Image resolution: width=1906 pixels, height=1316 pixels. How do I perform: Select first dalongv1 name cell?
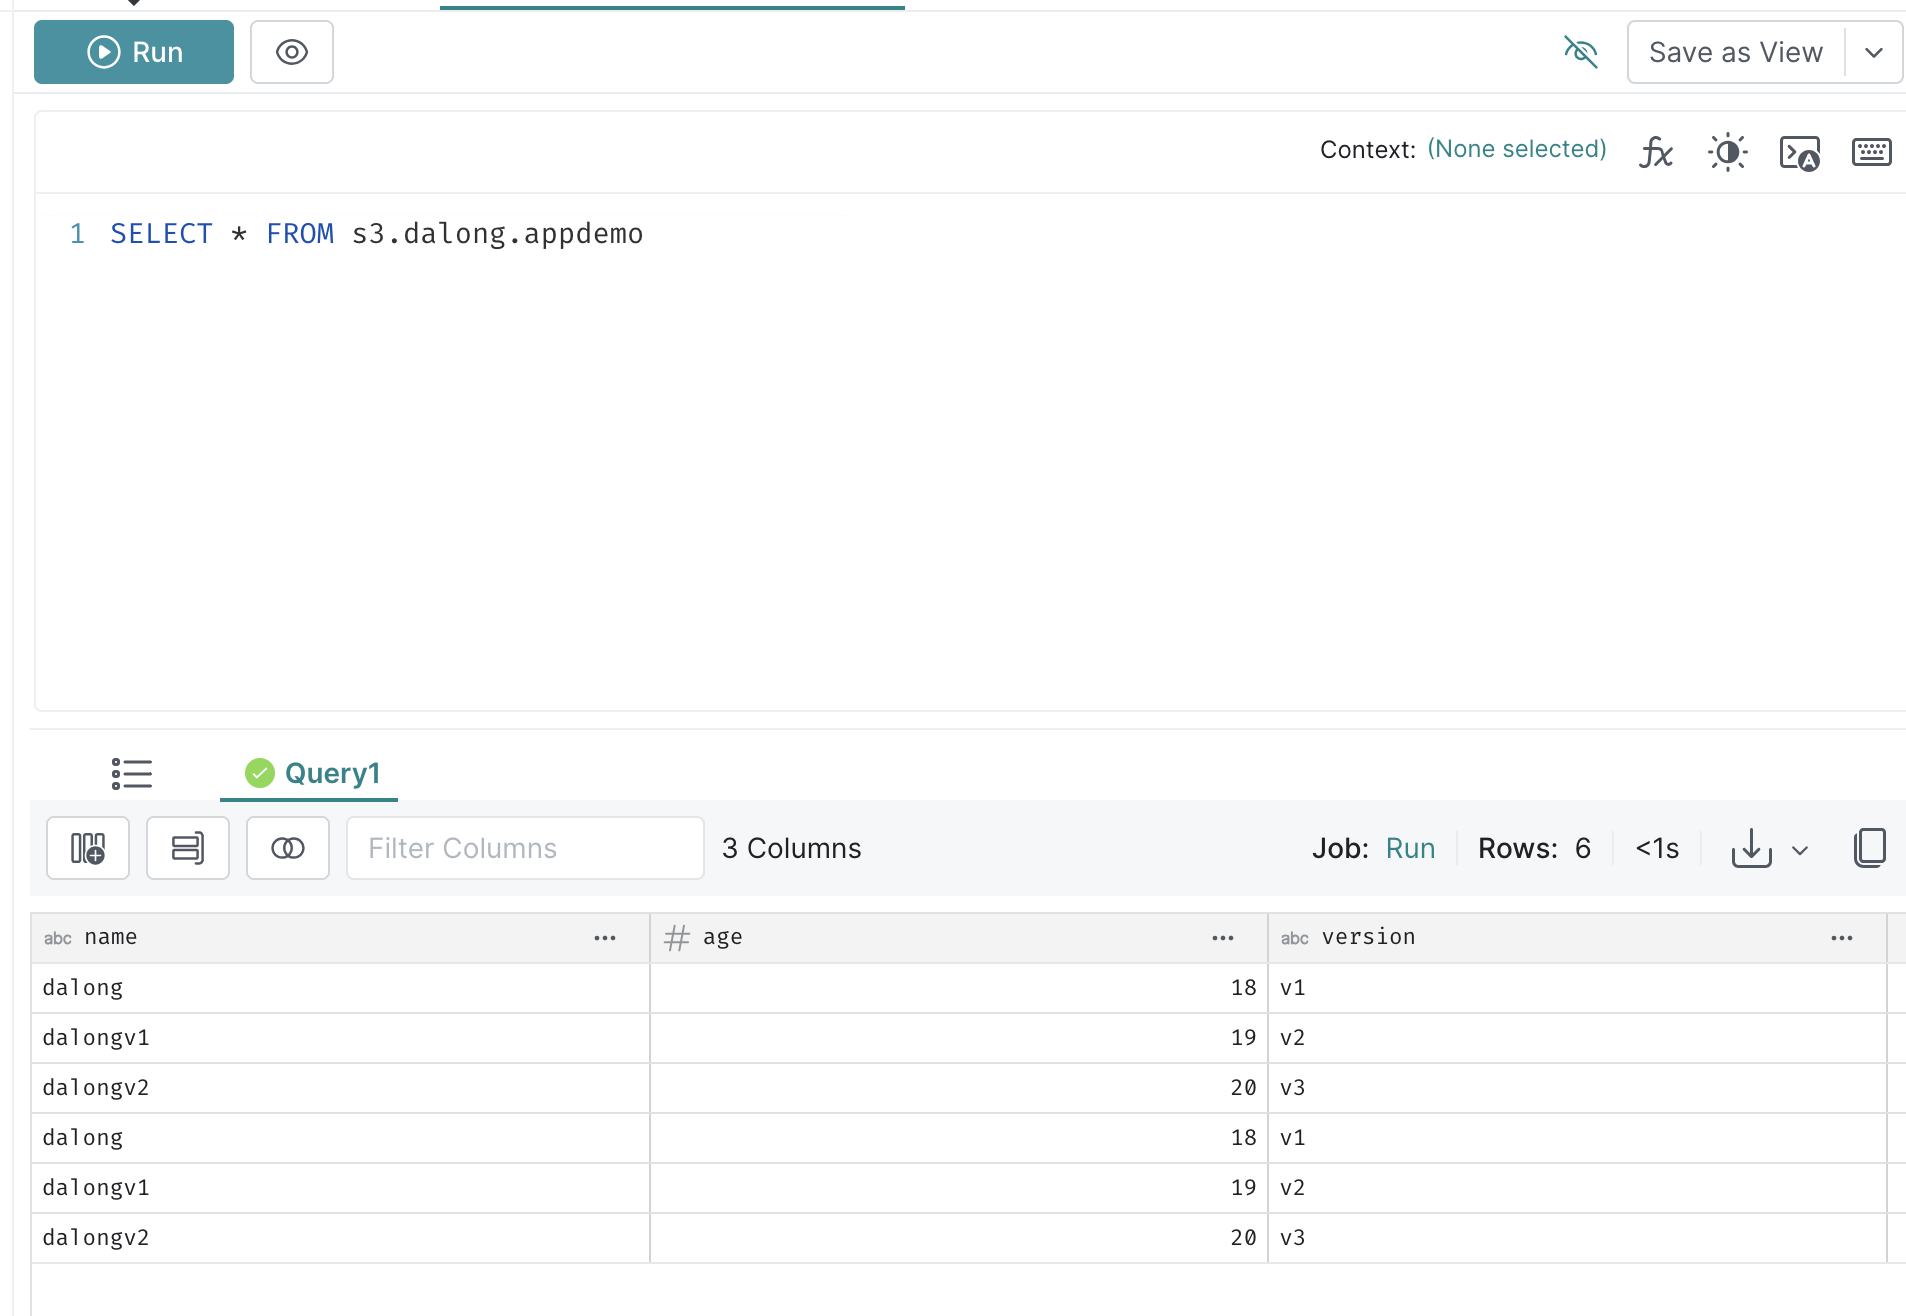tap(340, 1038)
